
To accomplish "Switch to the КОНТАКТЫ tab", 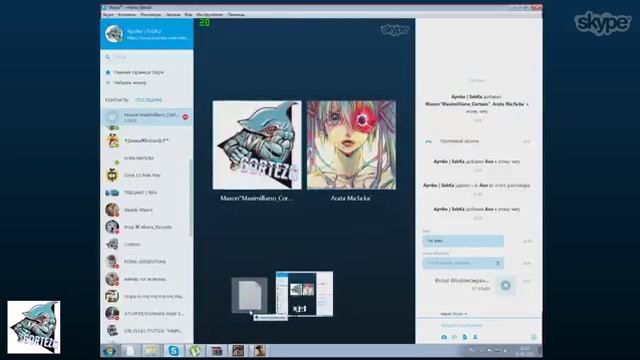I will tap(117, 100).
